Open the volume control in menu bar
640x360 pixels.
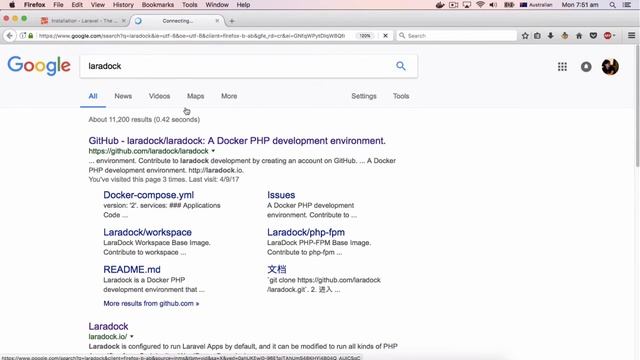493,5
